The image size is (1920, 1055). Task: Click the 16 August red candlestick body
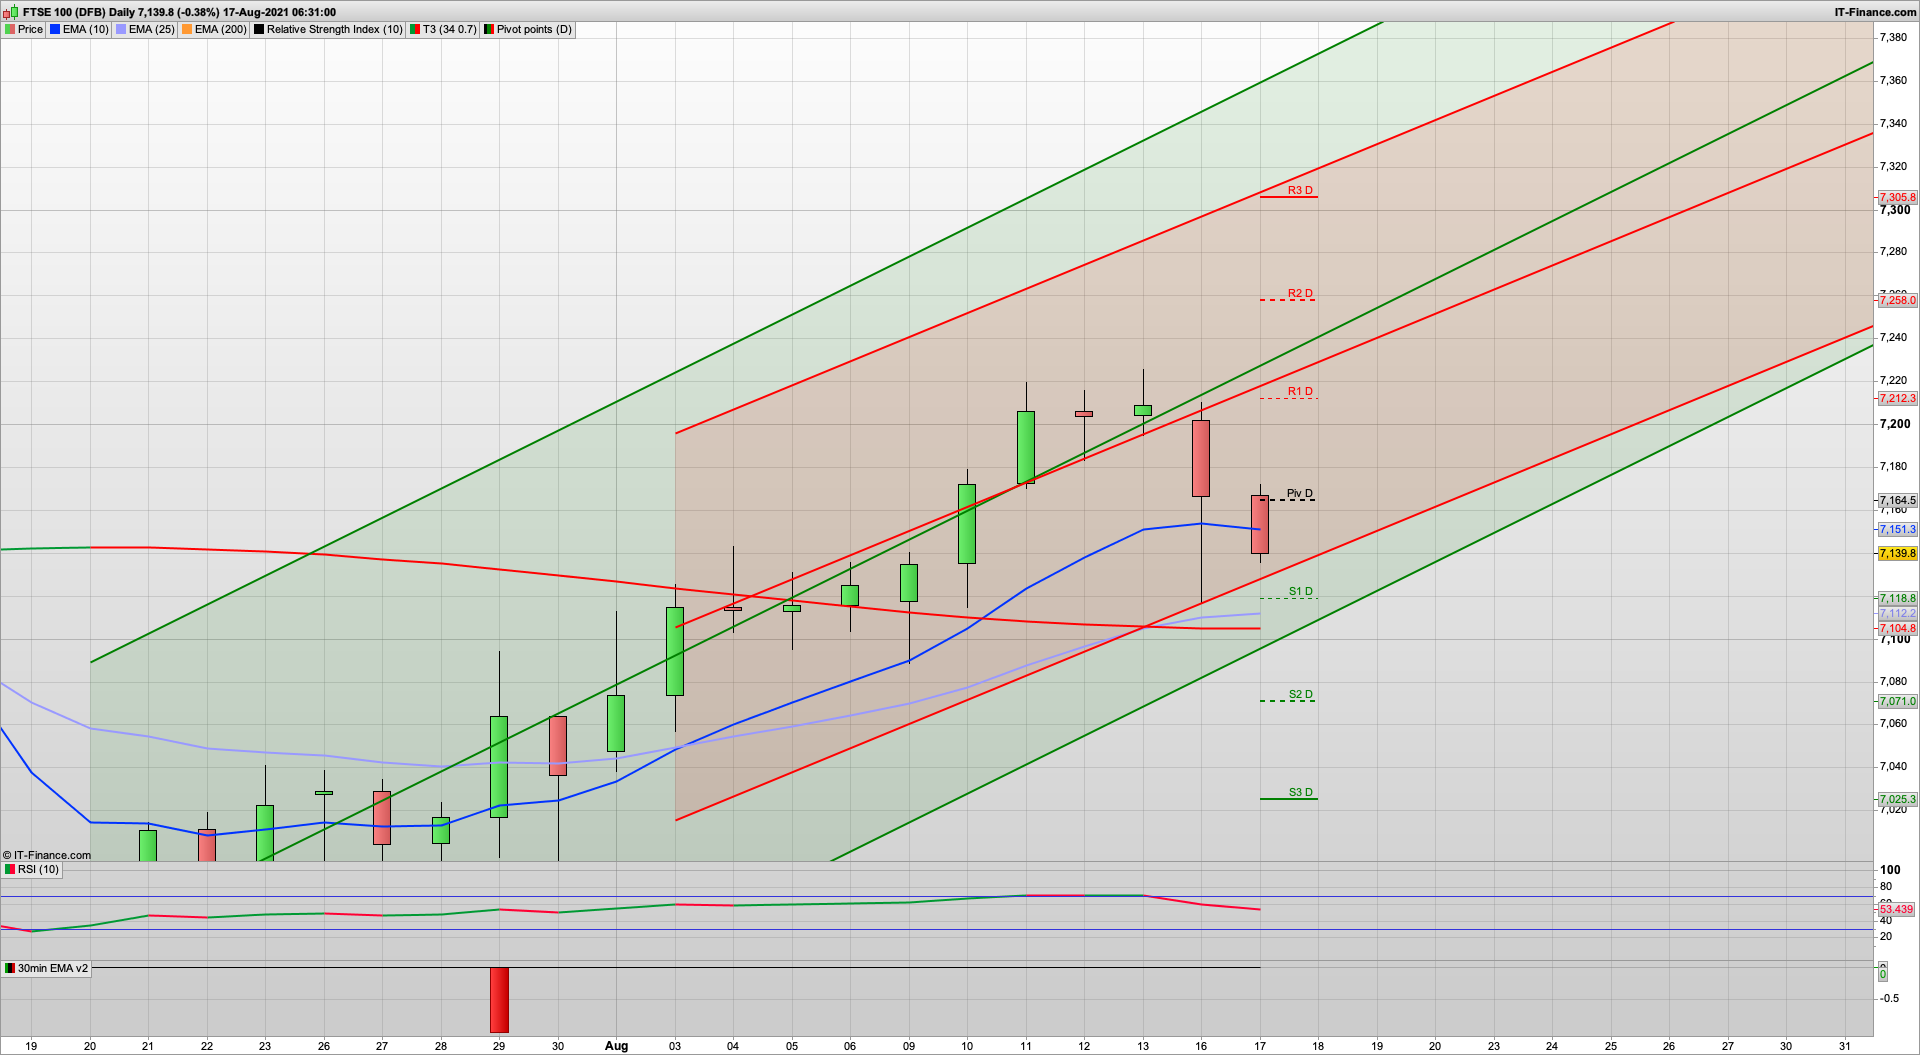tap(1201, 458)
